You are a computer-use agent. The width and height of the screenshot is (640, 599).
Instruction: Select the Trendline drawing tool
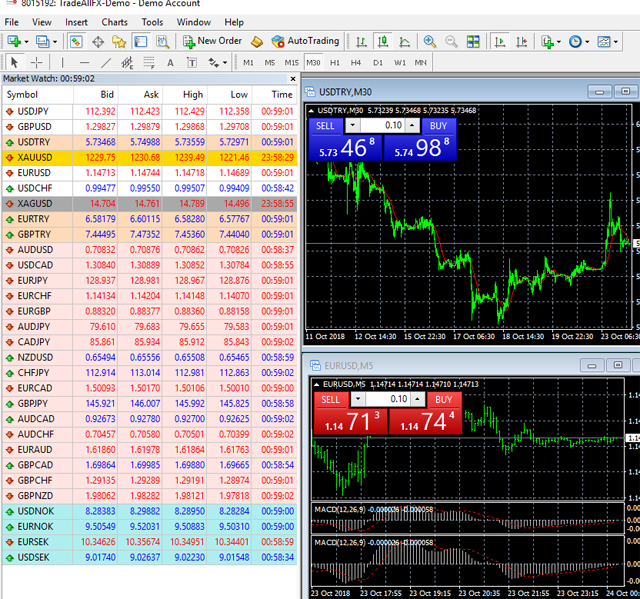[106, 62]
